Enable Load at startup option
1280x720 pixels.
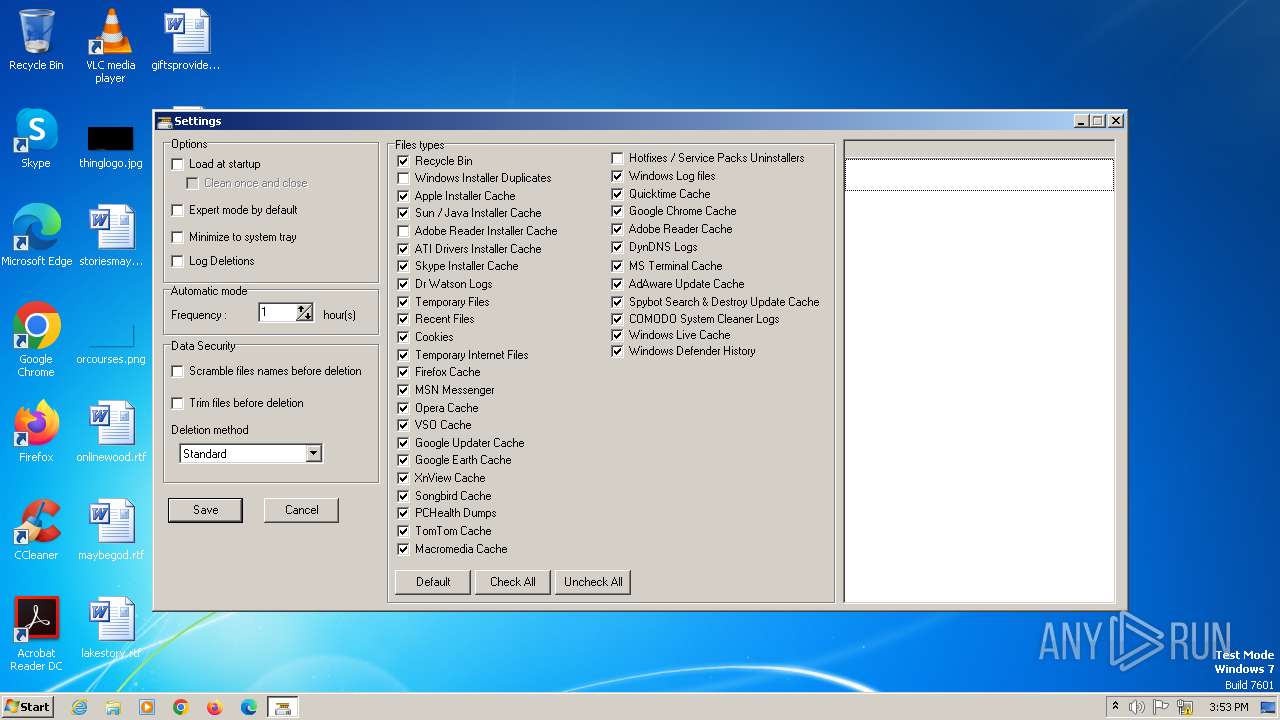pyautogui.click(x=178, y=164)
